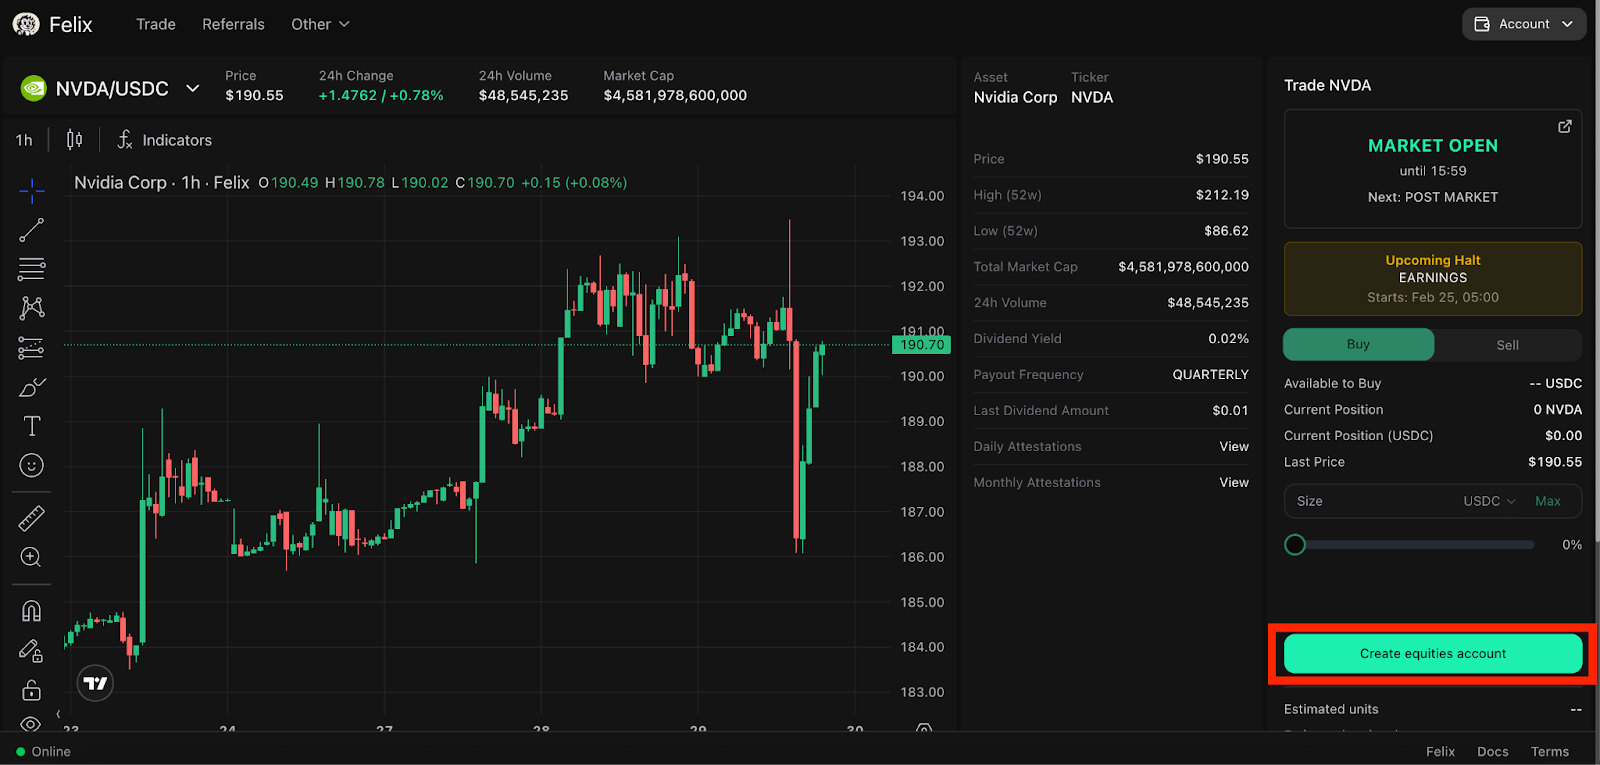
Task: Expand the Other menu
Action: pos(320,24)
